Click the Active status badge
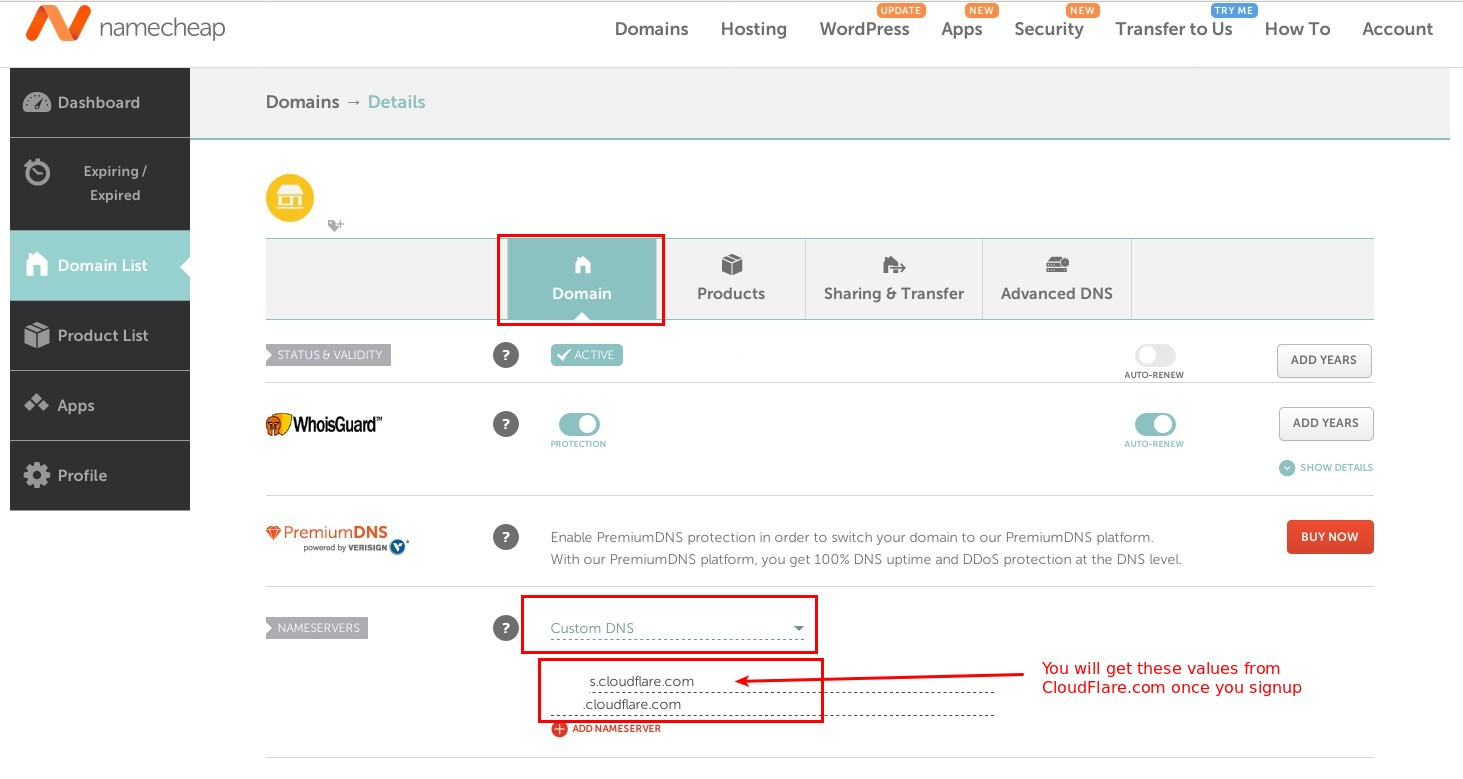Screen dimensions: 1463x779 587,355
